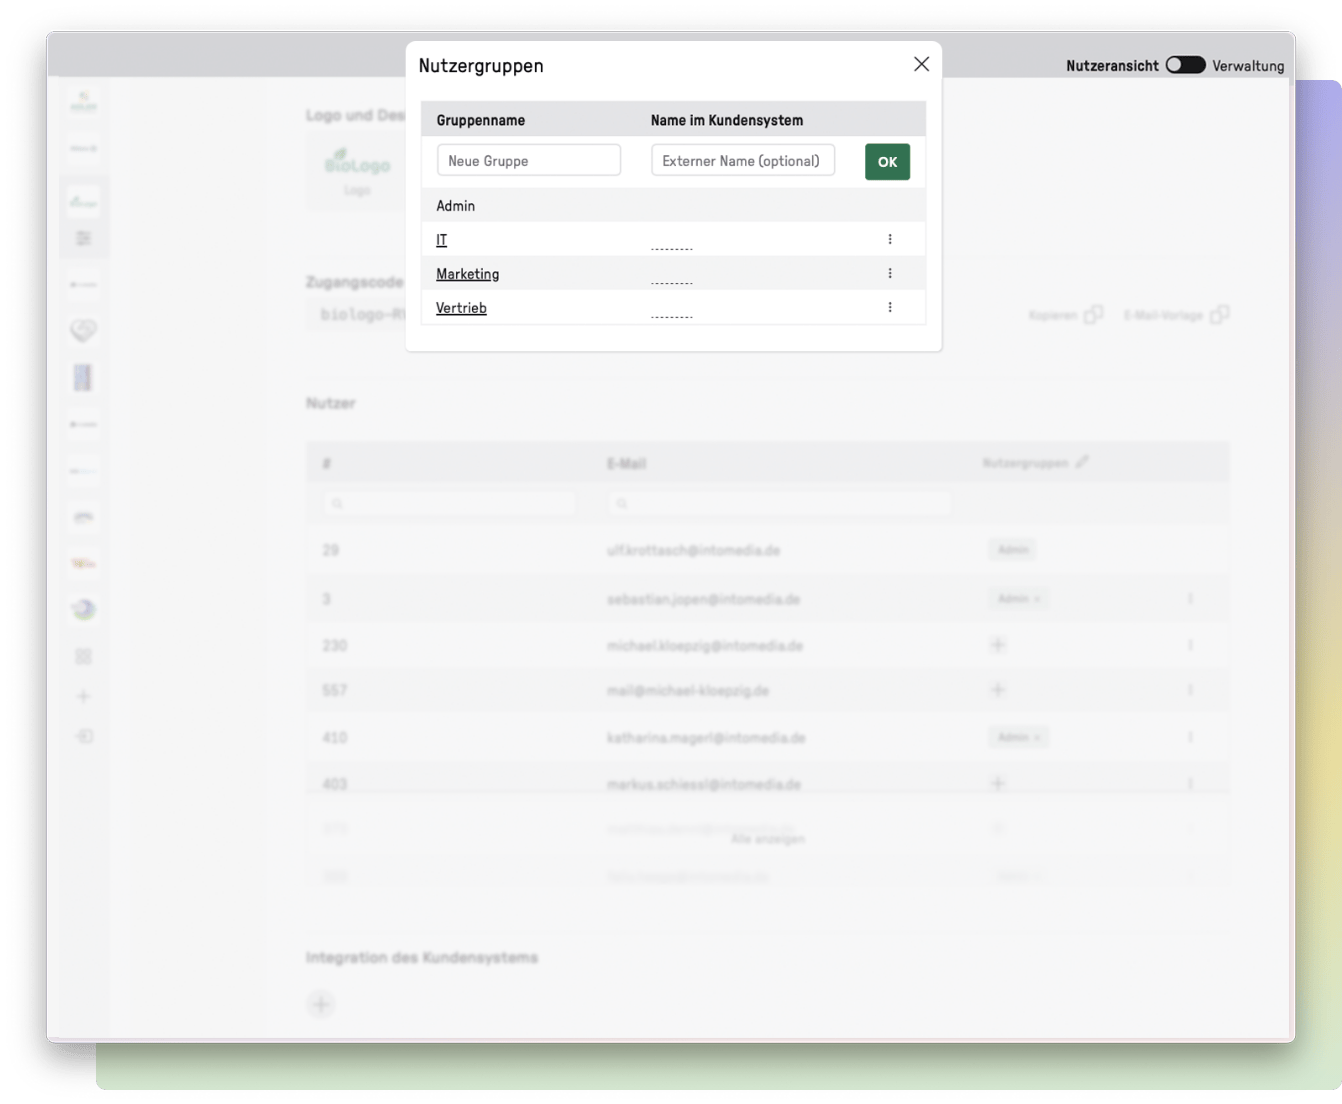Open the IT group link

tap(441, 240)
